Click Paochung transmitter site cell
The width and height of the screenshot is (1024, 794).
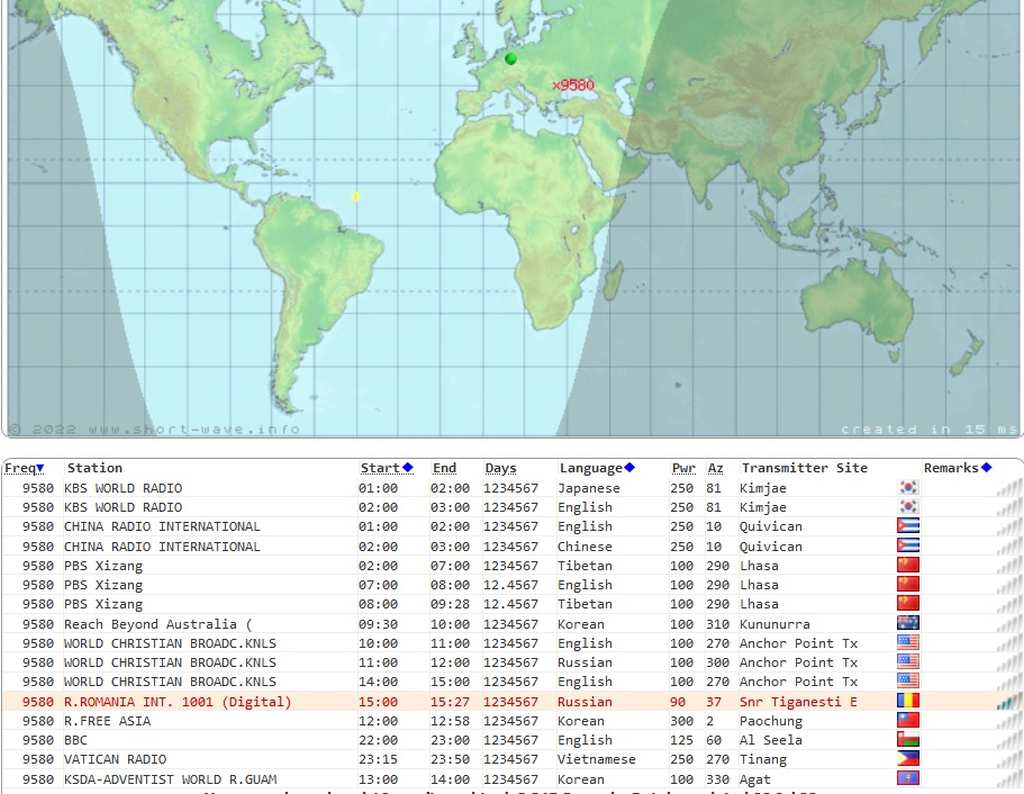pyautogui.click(x=771, y=722)
